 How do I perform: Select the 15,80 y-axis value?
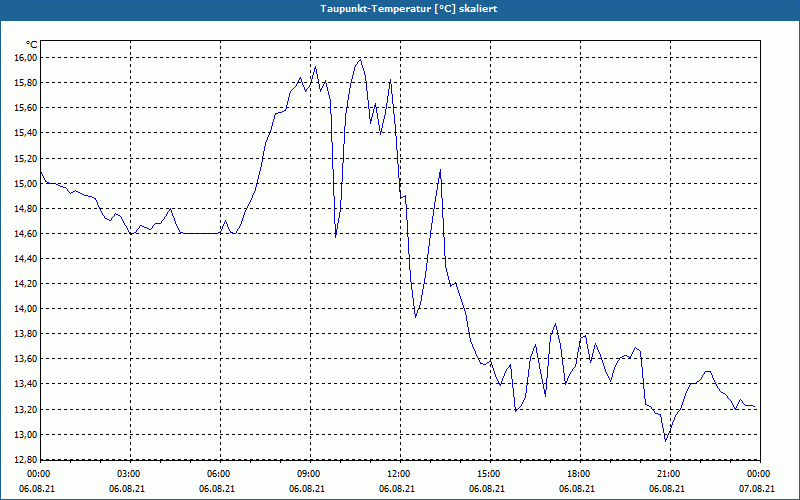[x=28, y=83]
